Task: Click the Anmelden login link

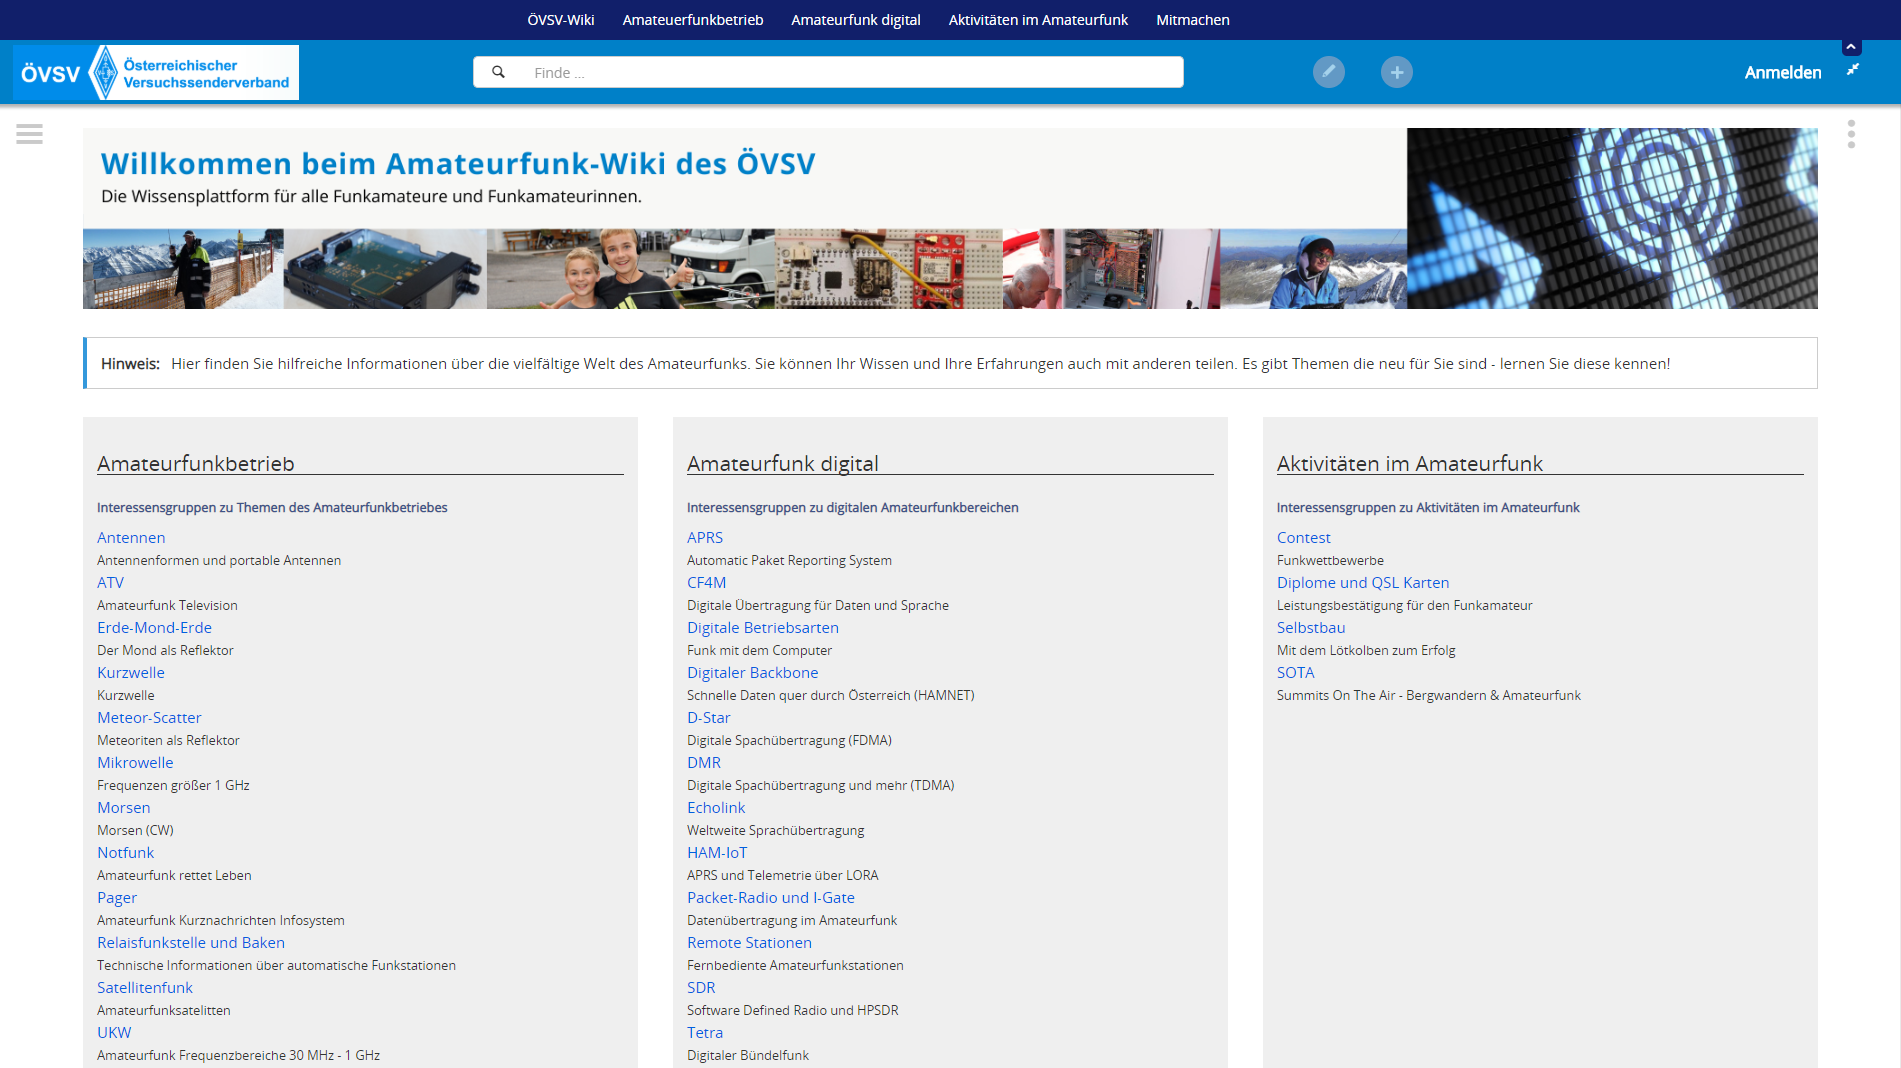Action: pos(1782,72)
